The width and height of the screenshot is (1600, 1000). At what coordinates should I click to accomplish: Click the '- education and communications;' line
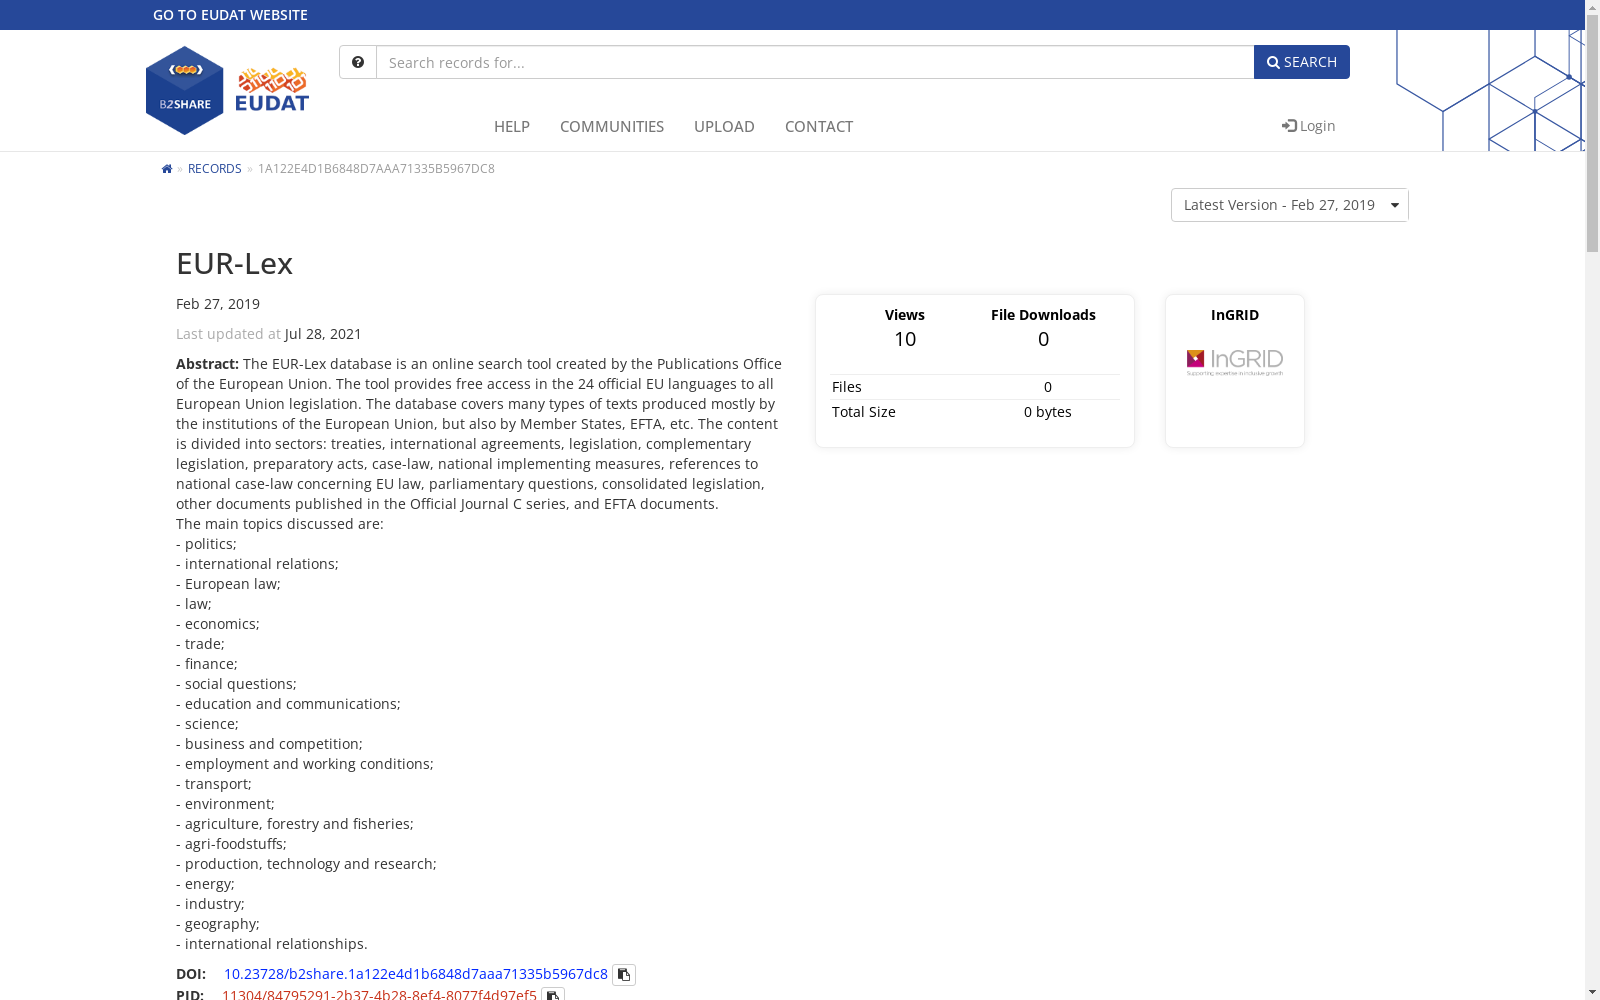[288, 704]
